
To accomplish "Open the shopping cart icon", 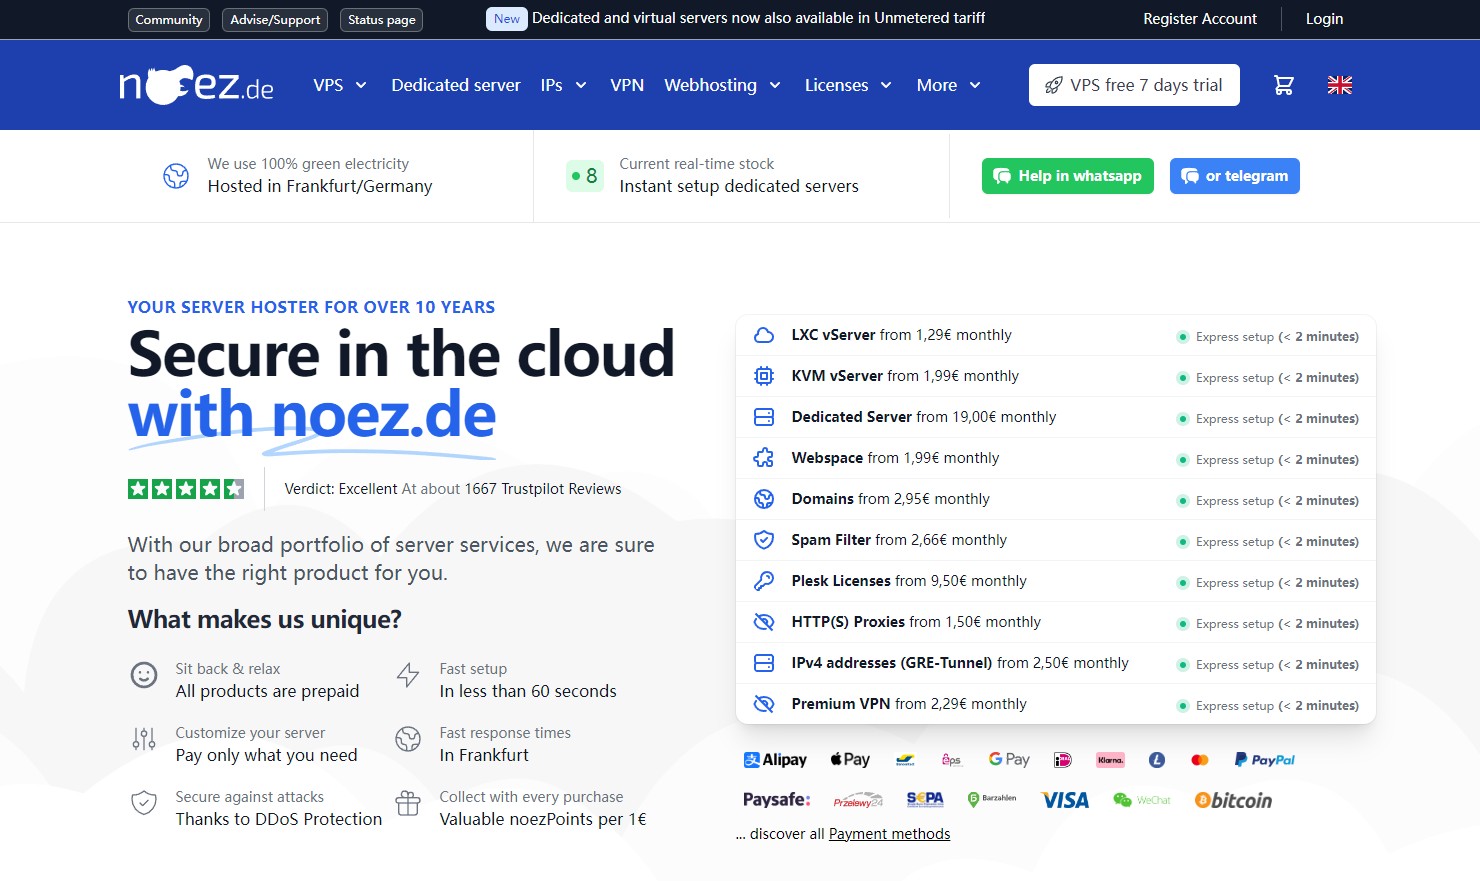I will 1284,85.
